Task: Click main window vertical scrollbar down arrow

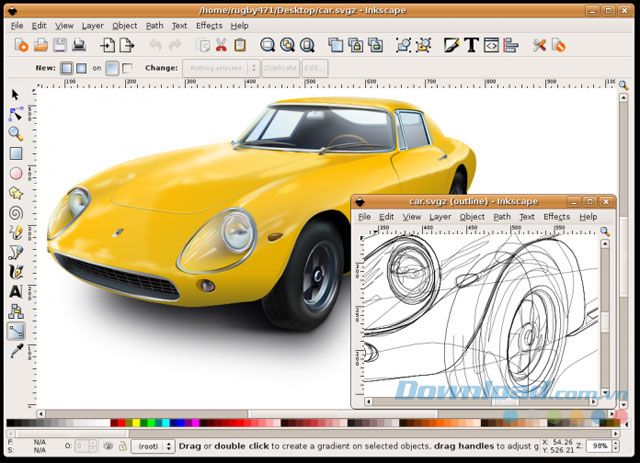Action: 623,405
